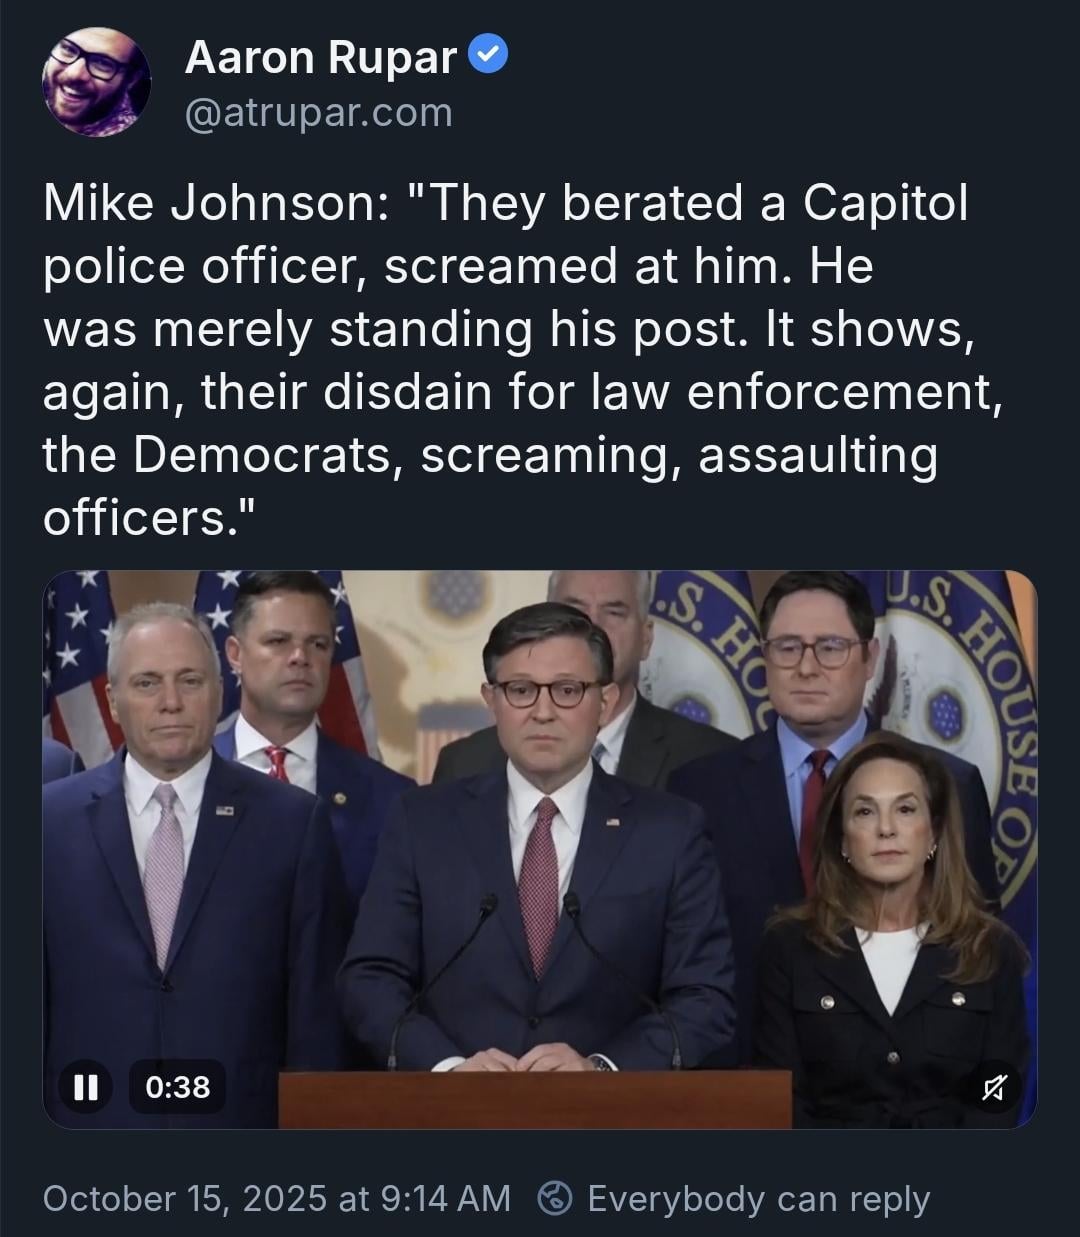
Task: Unmute the video's sound
Action: [x=993, y=1087]
